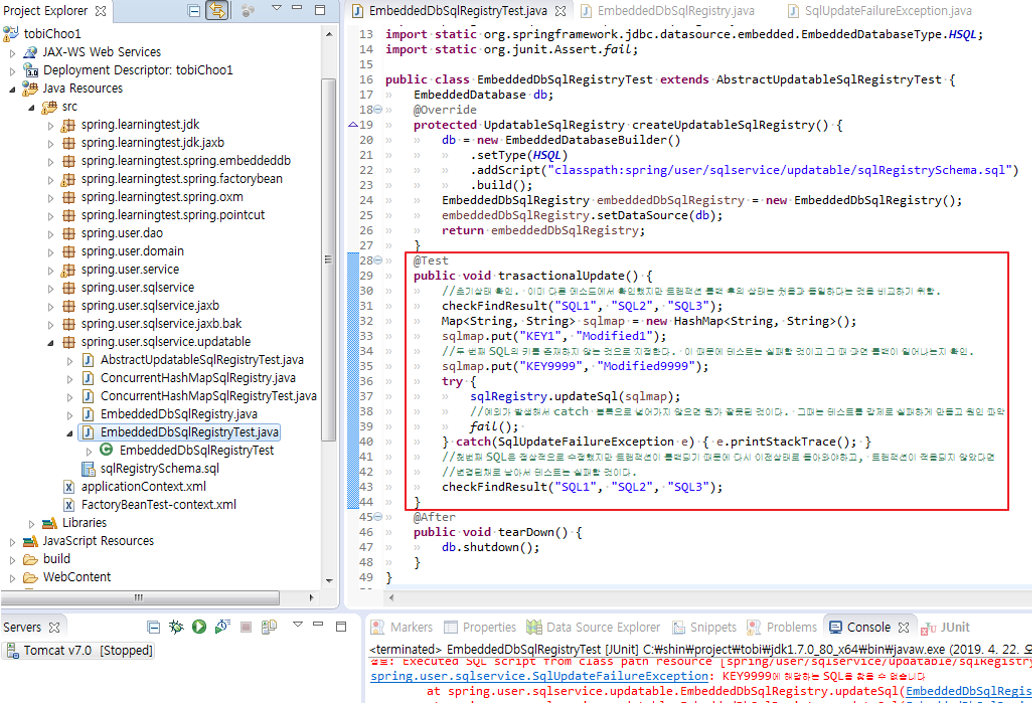Close EmbeddedDbSqlRegistryTest.java editor tab
The image size is (1032, 703).
(x=560, y=11)
